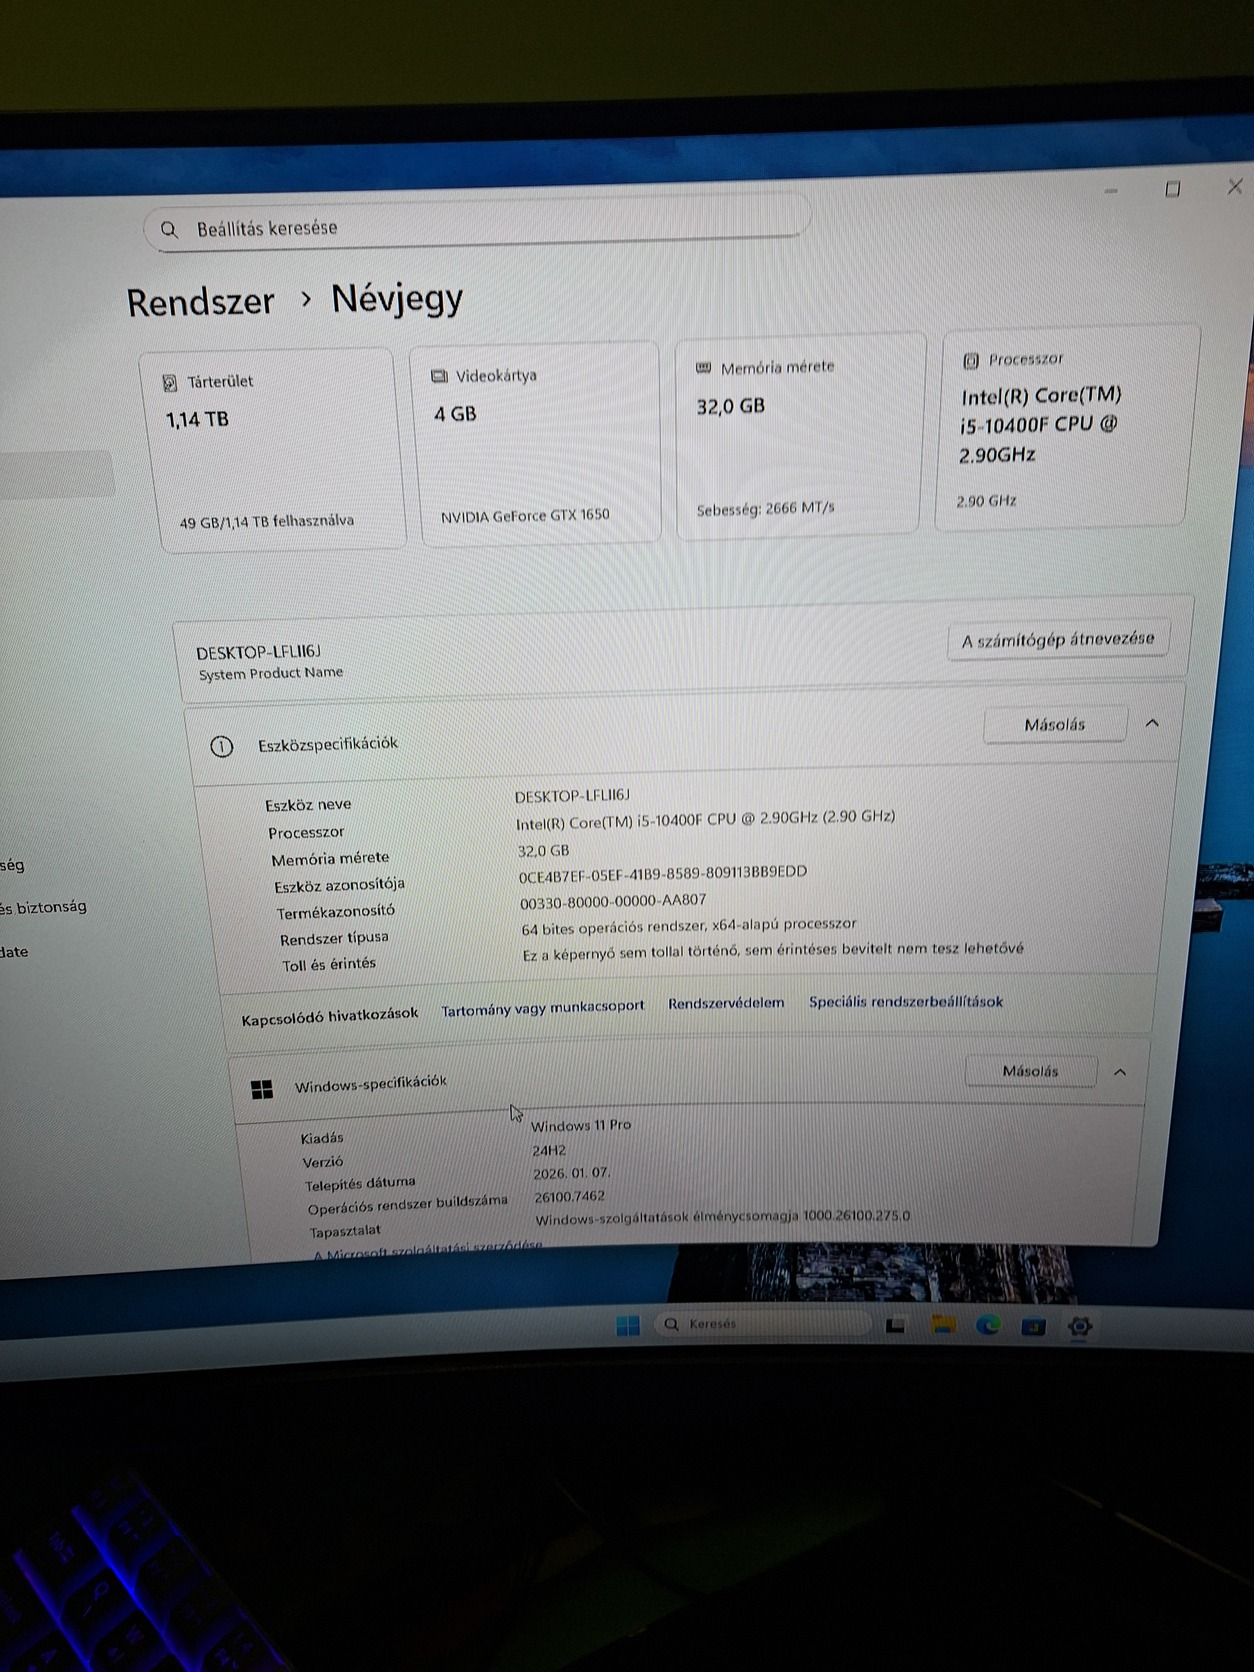Click the System Product Name text
Viewport: 1254px width, 1672px height.
coord(271,674)
